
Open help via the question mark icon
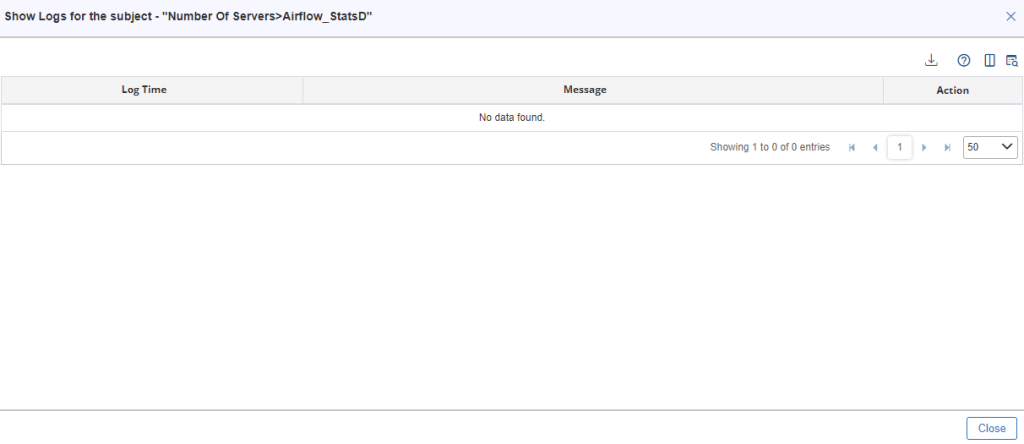click(x=964, y=61)
